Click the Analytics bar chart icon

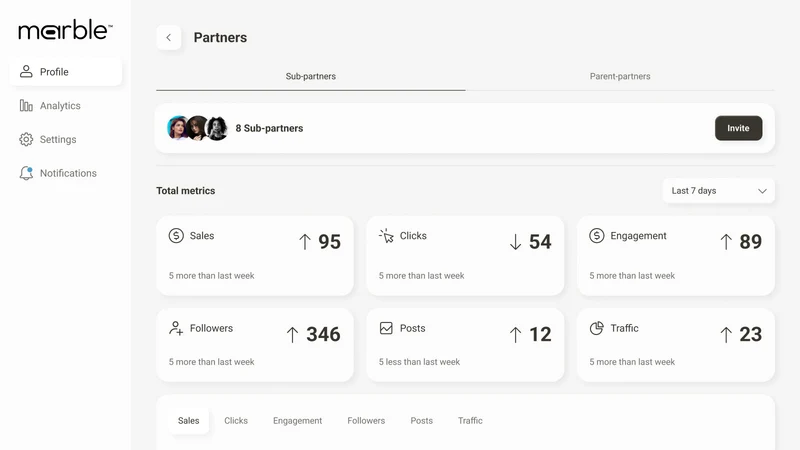[26, 106]
